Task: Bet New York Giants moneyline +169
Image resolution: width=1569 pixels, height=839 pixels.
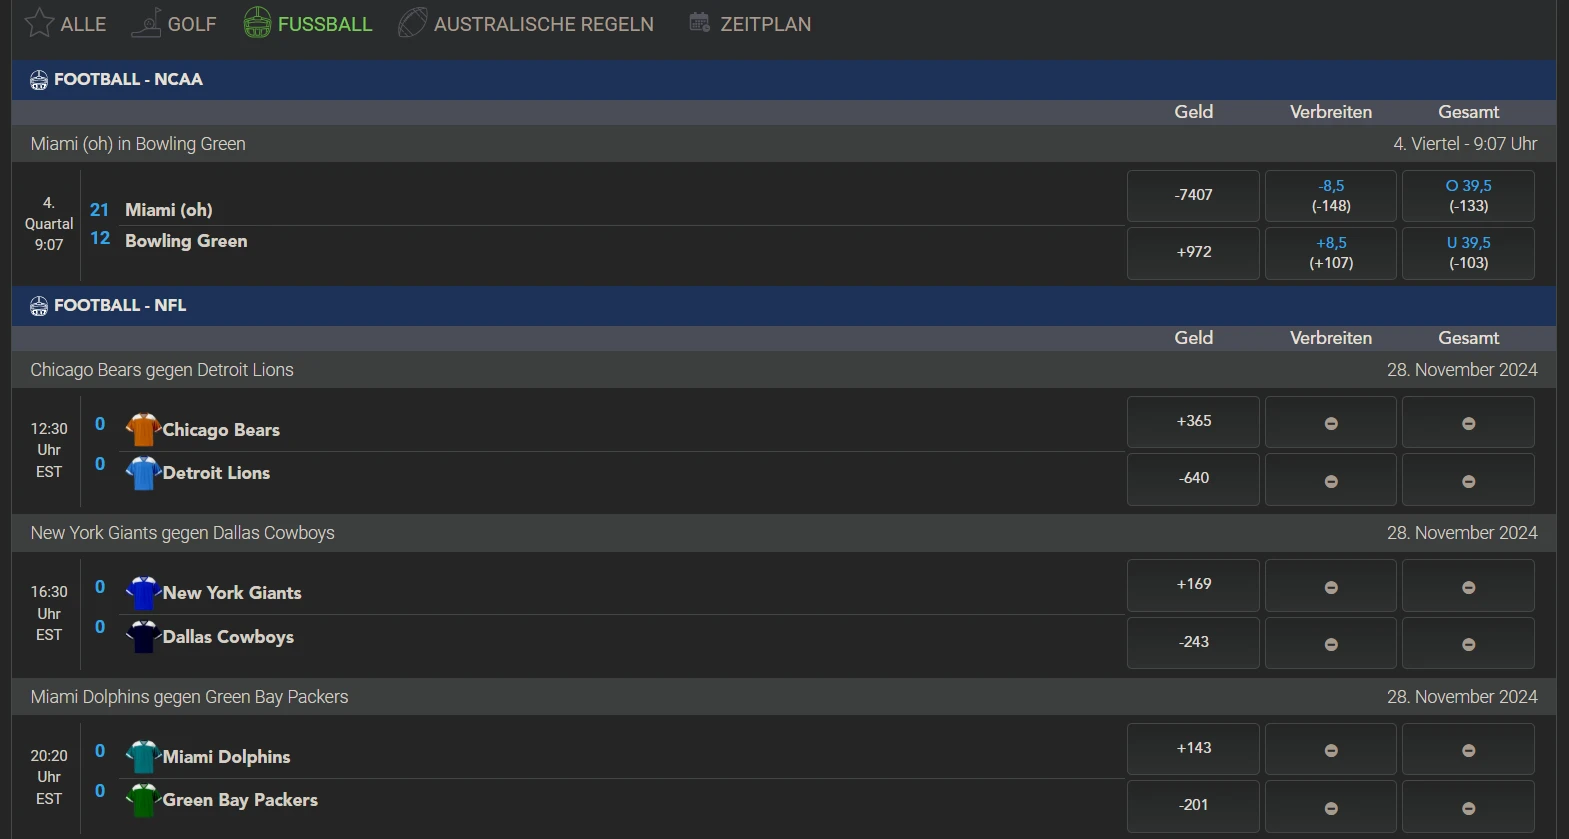Action: pyautogui.click(x=1193, y=584)
